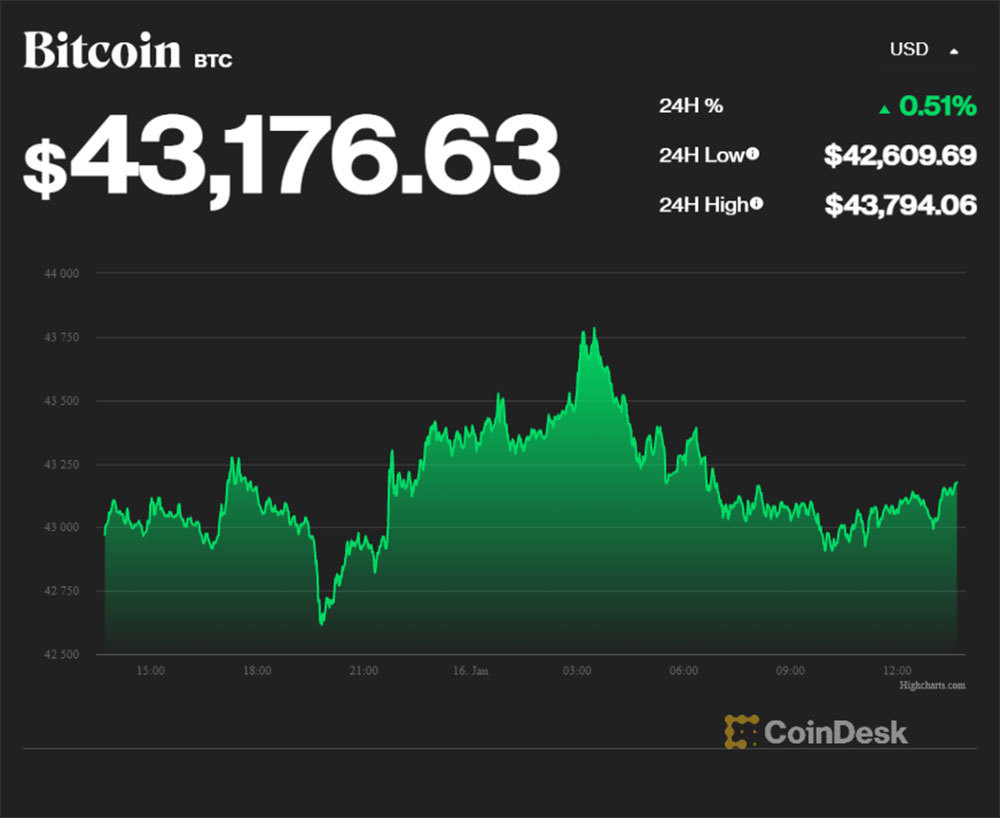Select the BTC ticker label
This screenshot has width=1000, height=818.
click(x=213, y=61)
